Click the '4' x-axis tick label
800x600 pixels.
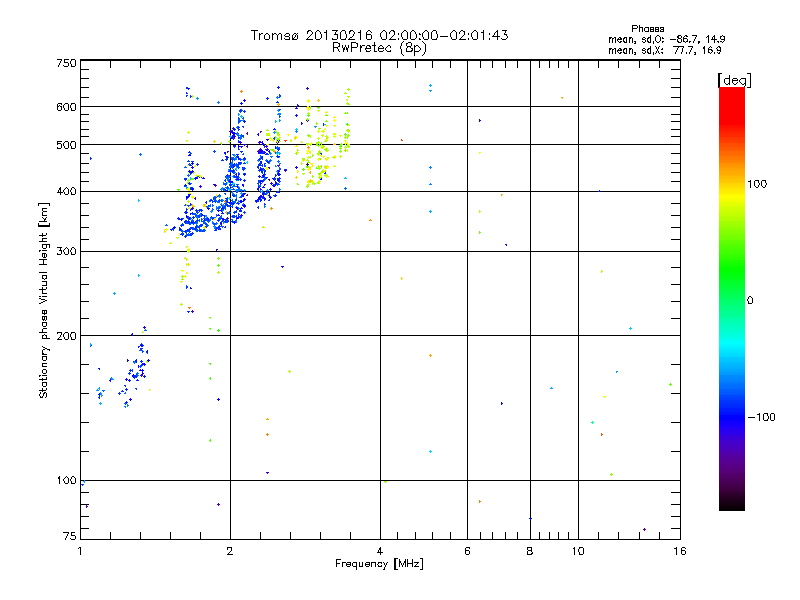tap(380, 551)
